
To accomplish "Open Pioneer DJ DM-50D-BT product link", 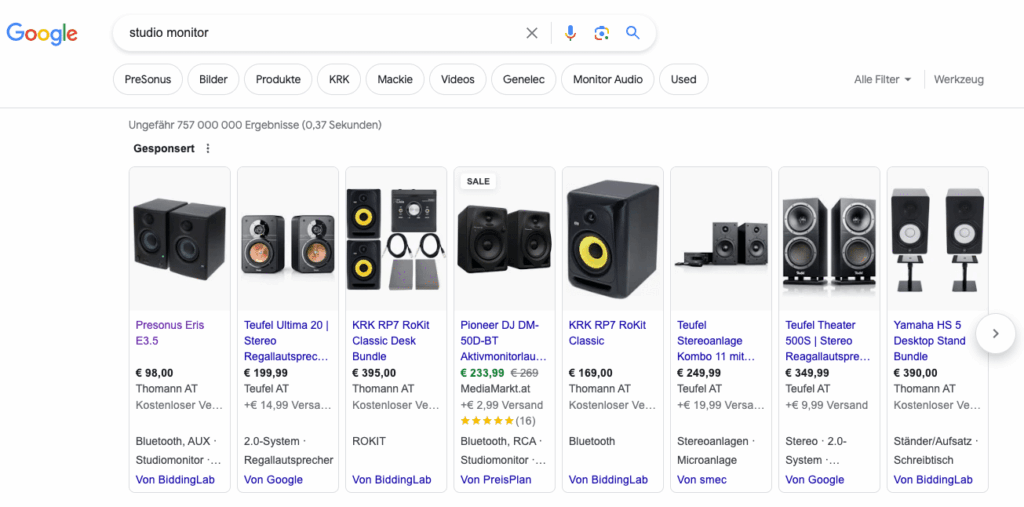I will [504, 340].
